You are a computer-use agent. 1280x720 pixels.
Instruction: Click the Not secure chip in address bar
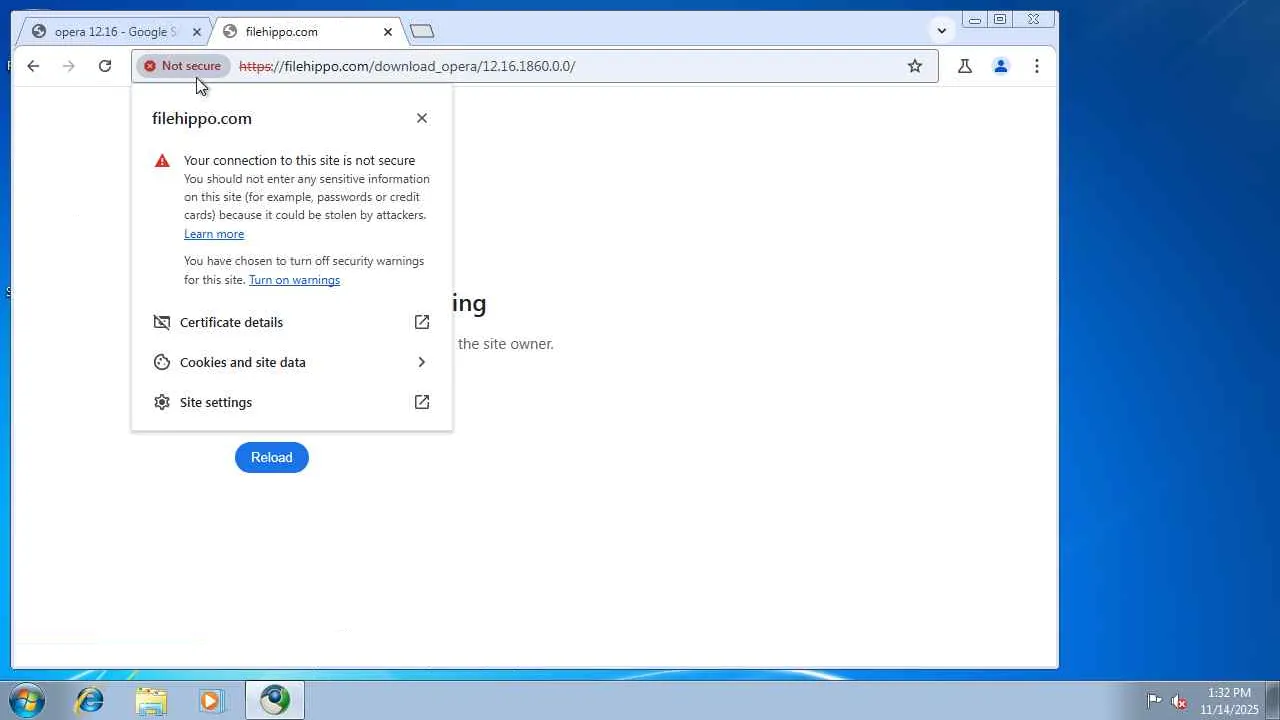point(183,66)
